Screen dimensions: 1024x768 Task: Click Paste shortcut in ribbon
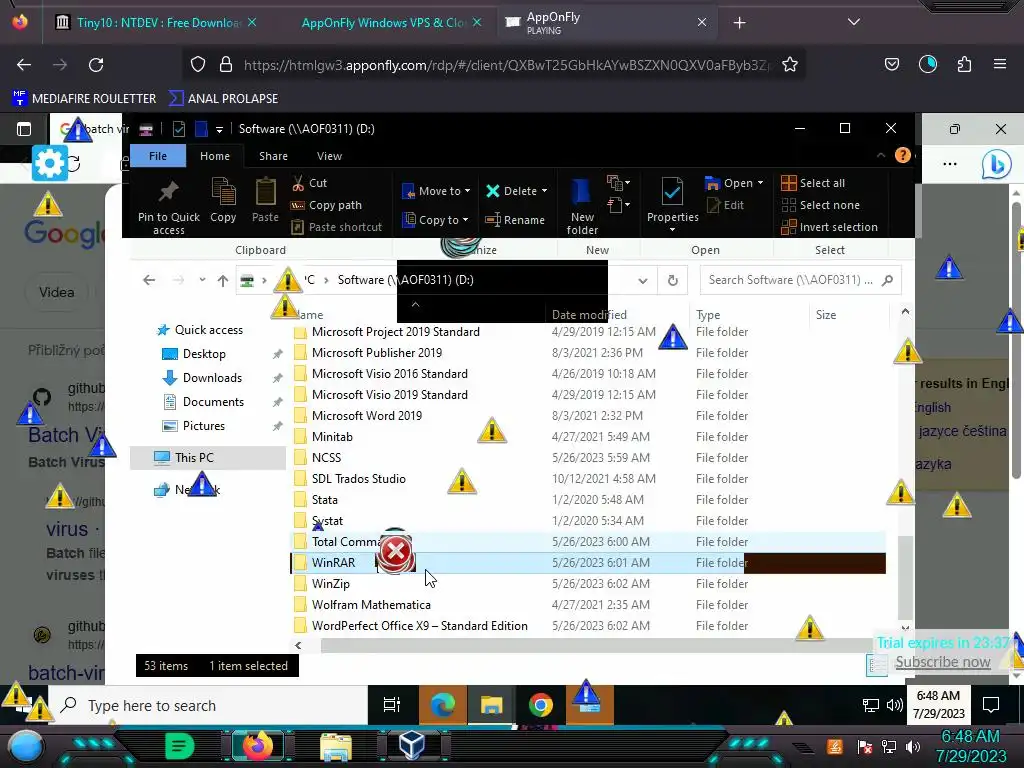pos(336,227)
